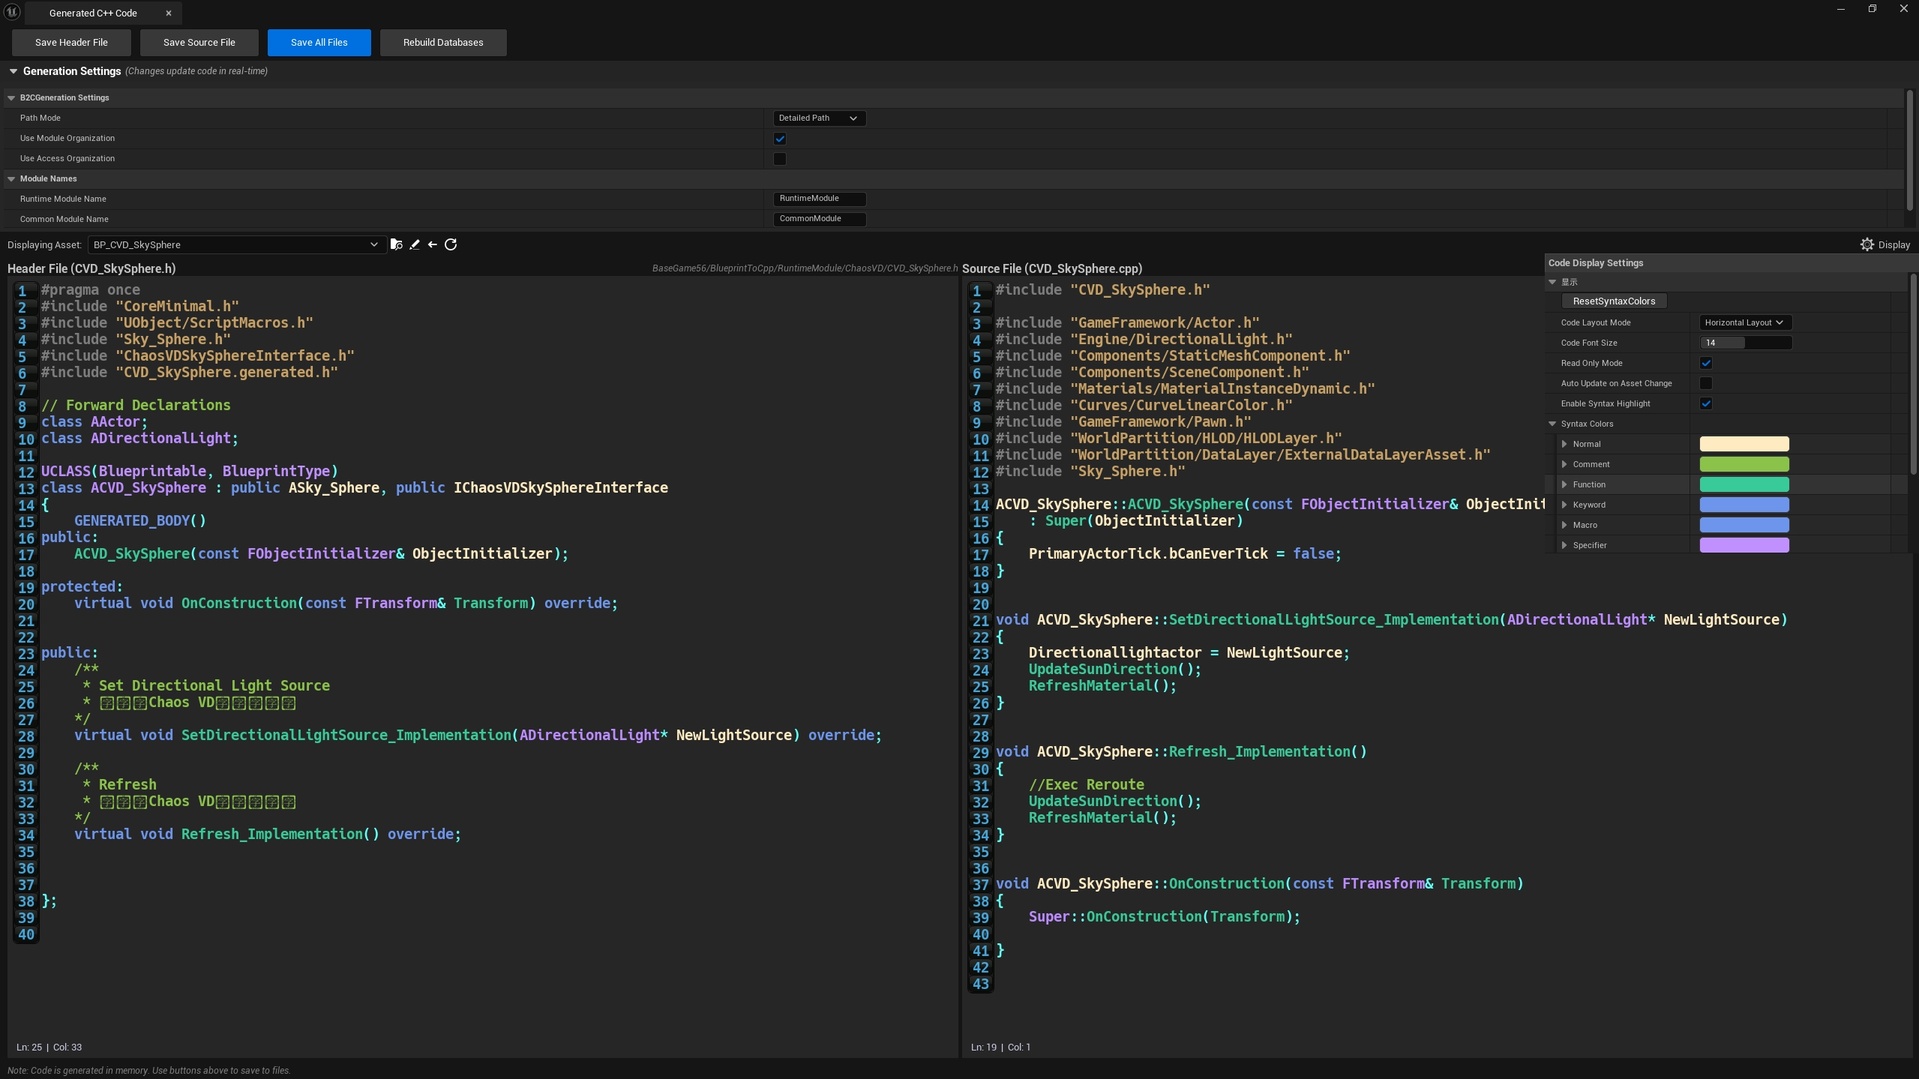Click the UCLASS(Blueprintable, BlueprintType) line

[189, 471]
